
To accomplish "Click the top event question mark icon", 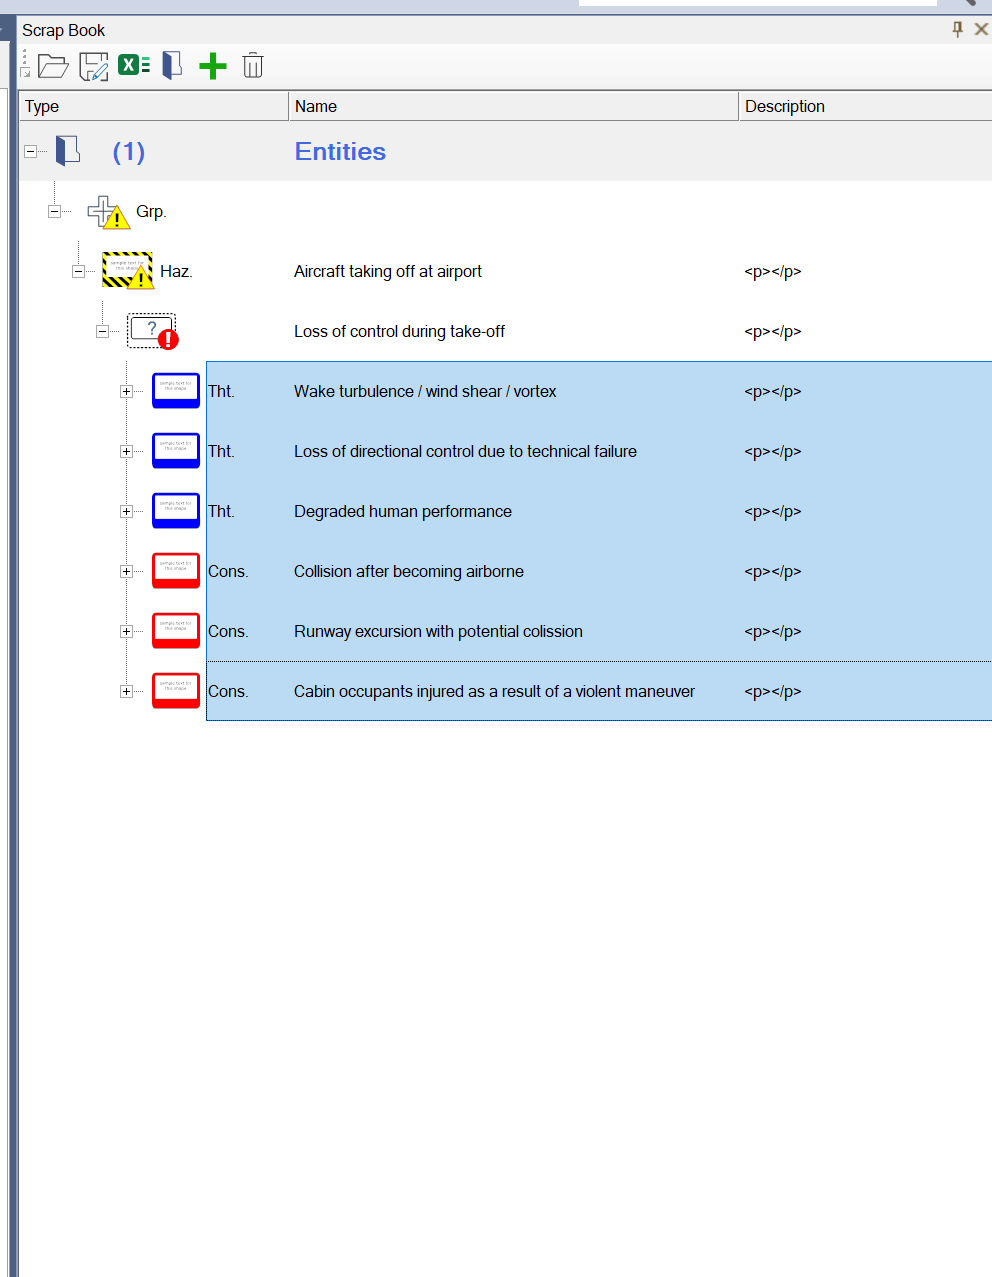I will click(152, 331).
